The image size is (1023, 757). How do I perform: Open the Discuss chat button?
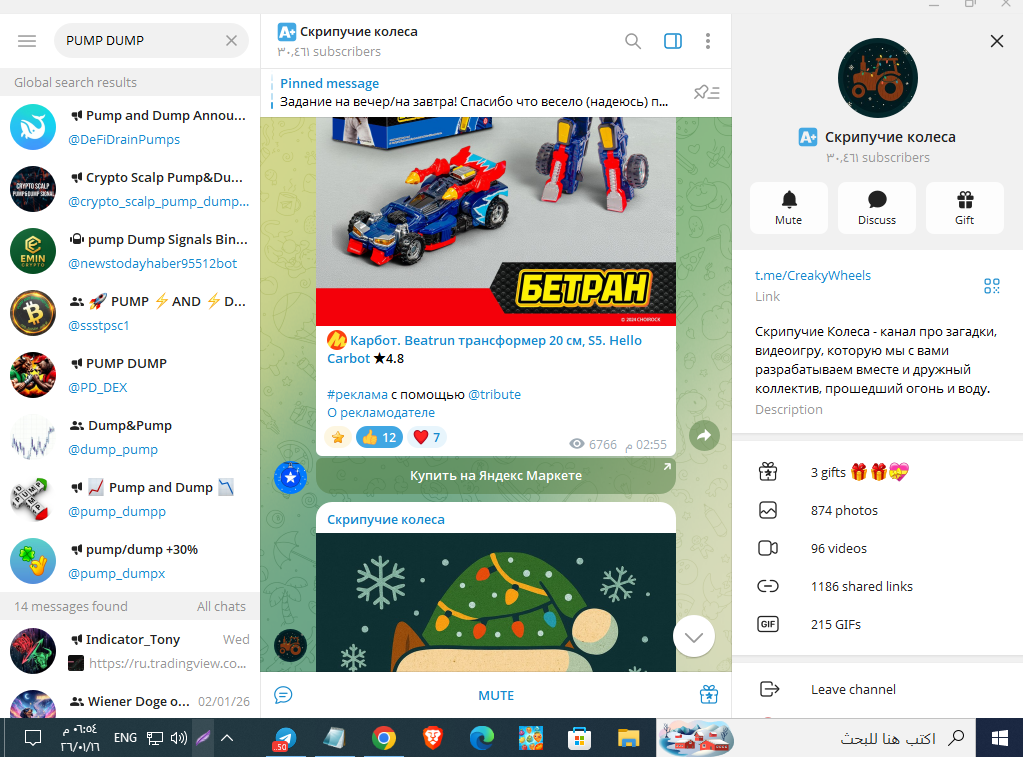(x=877, y=208)
